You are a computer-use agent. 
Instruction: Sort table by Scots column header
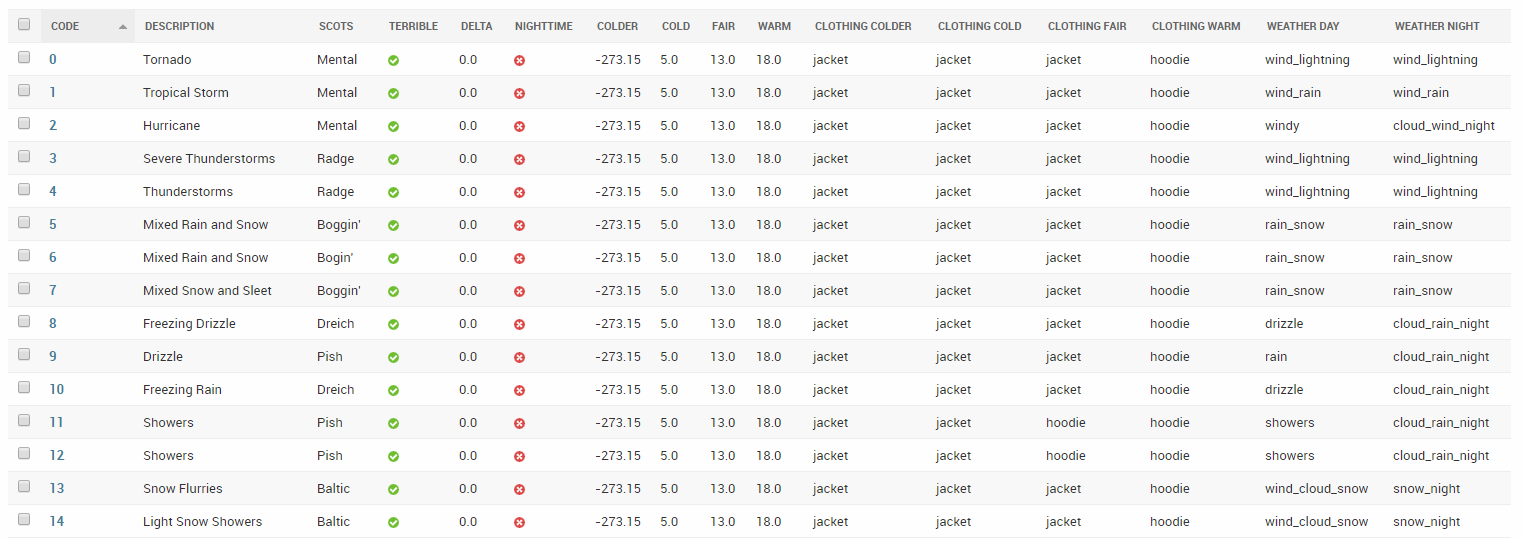click(x=336, y=26)
